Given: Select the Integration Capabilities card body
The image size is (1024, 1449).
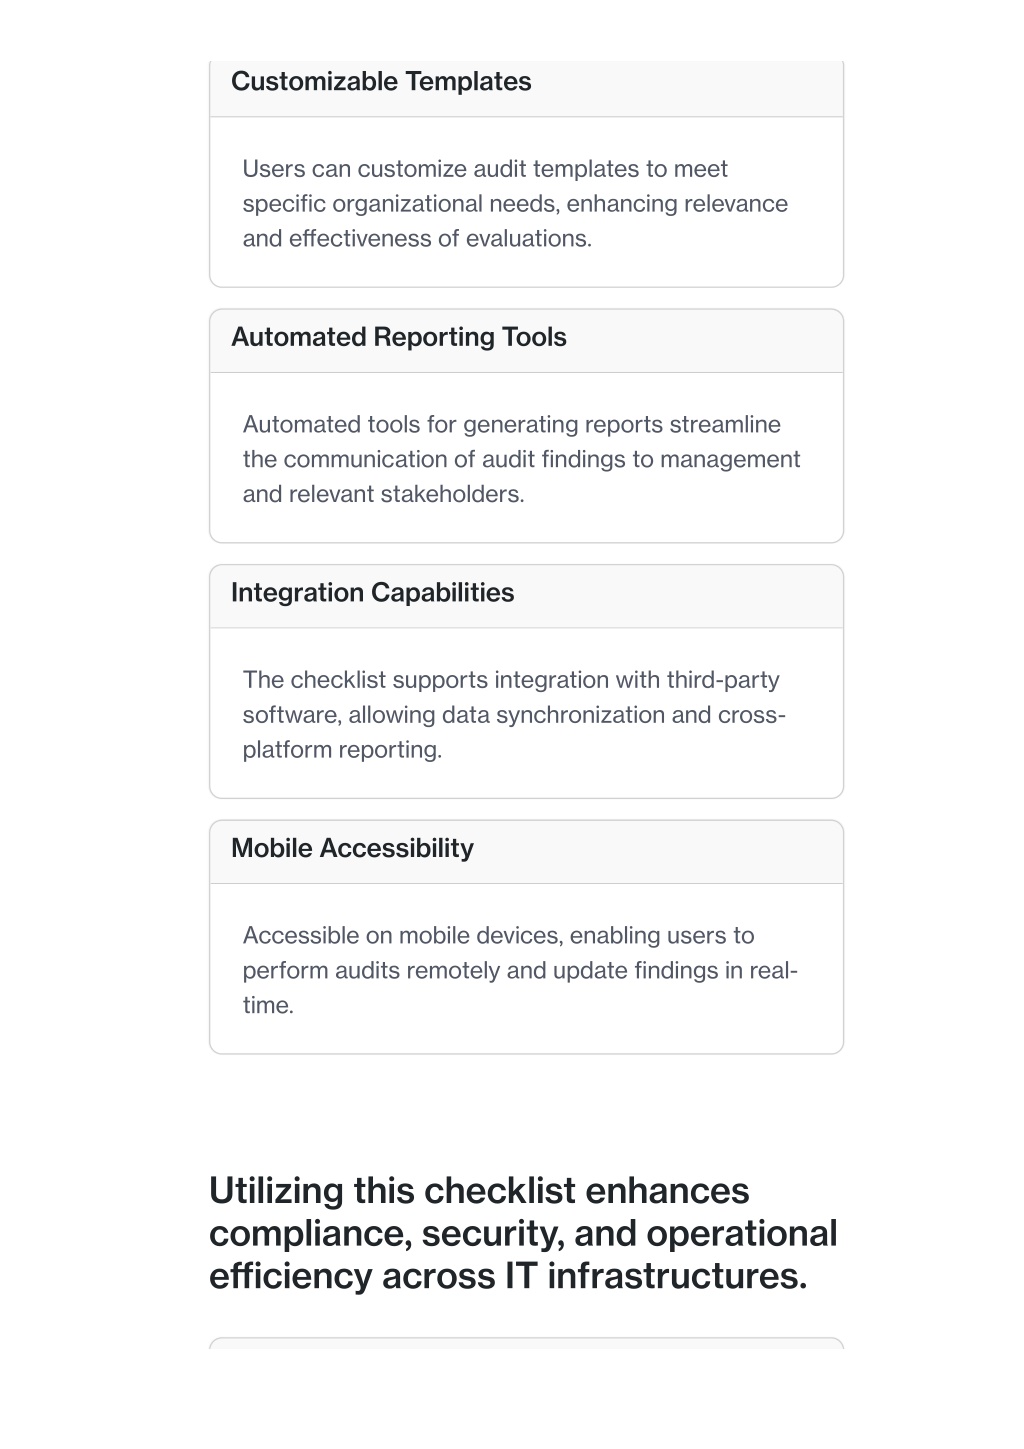Looking at the screenshot, I should click(526, 713).
